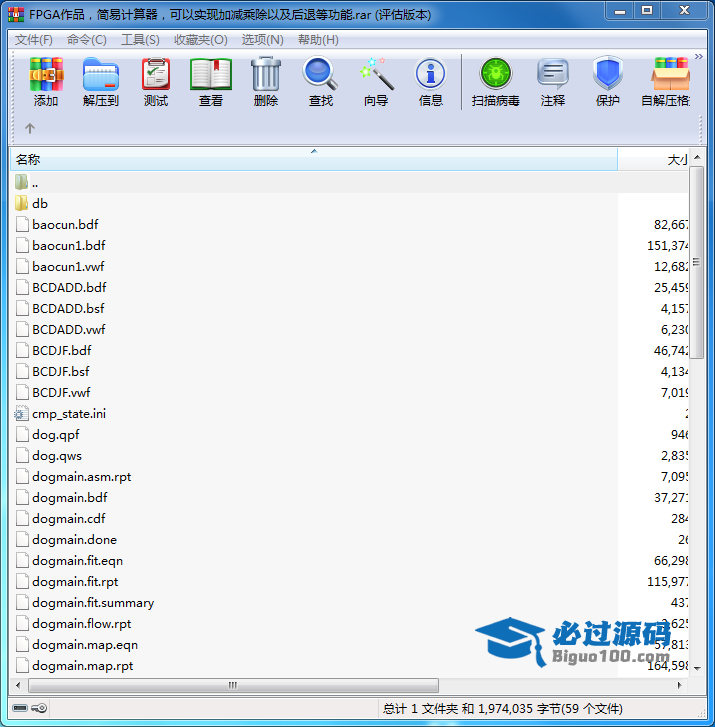The height and width of the screenshot is (727, 715).
Task: Sort by 大小 size column header
Action: tap(653, 159)
